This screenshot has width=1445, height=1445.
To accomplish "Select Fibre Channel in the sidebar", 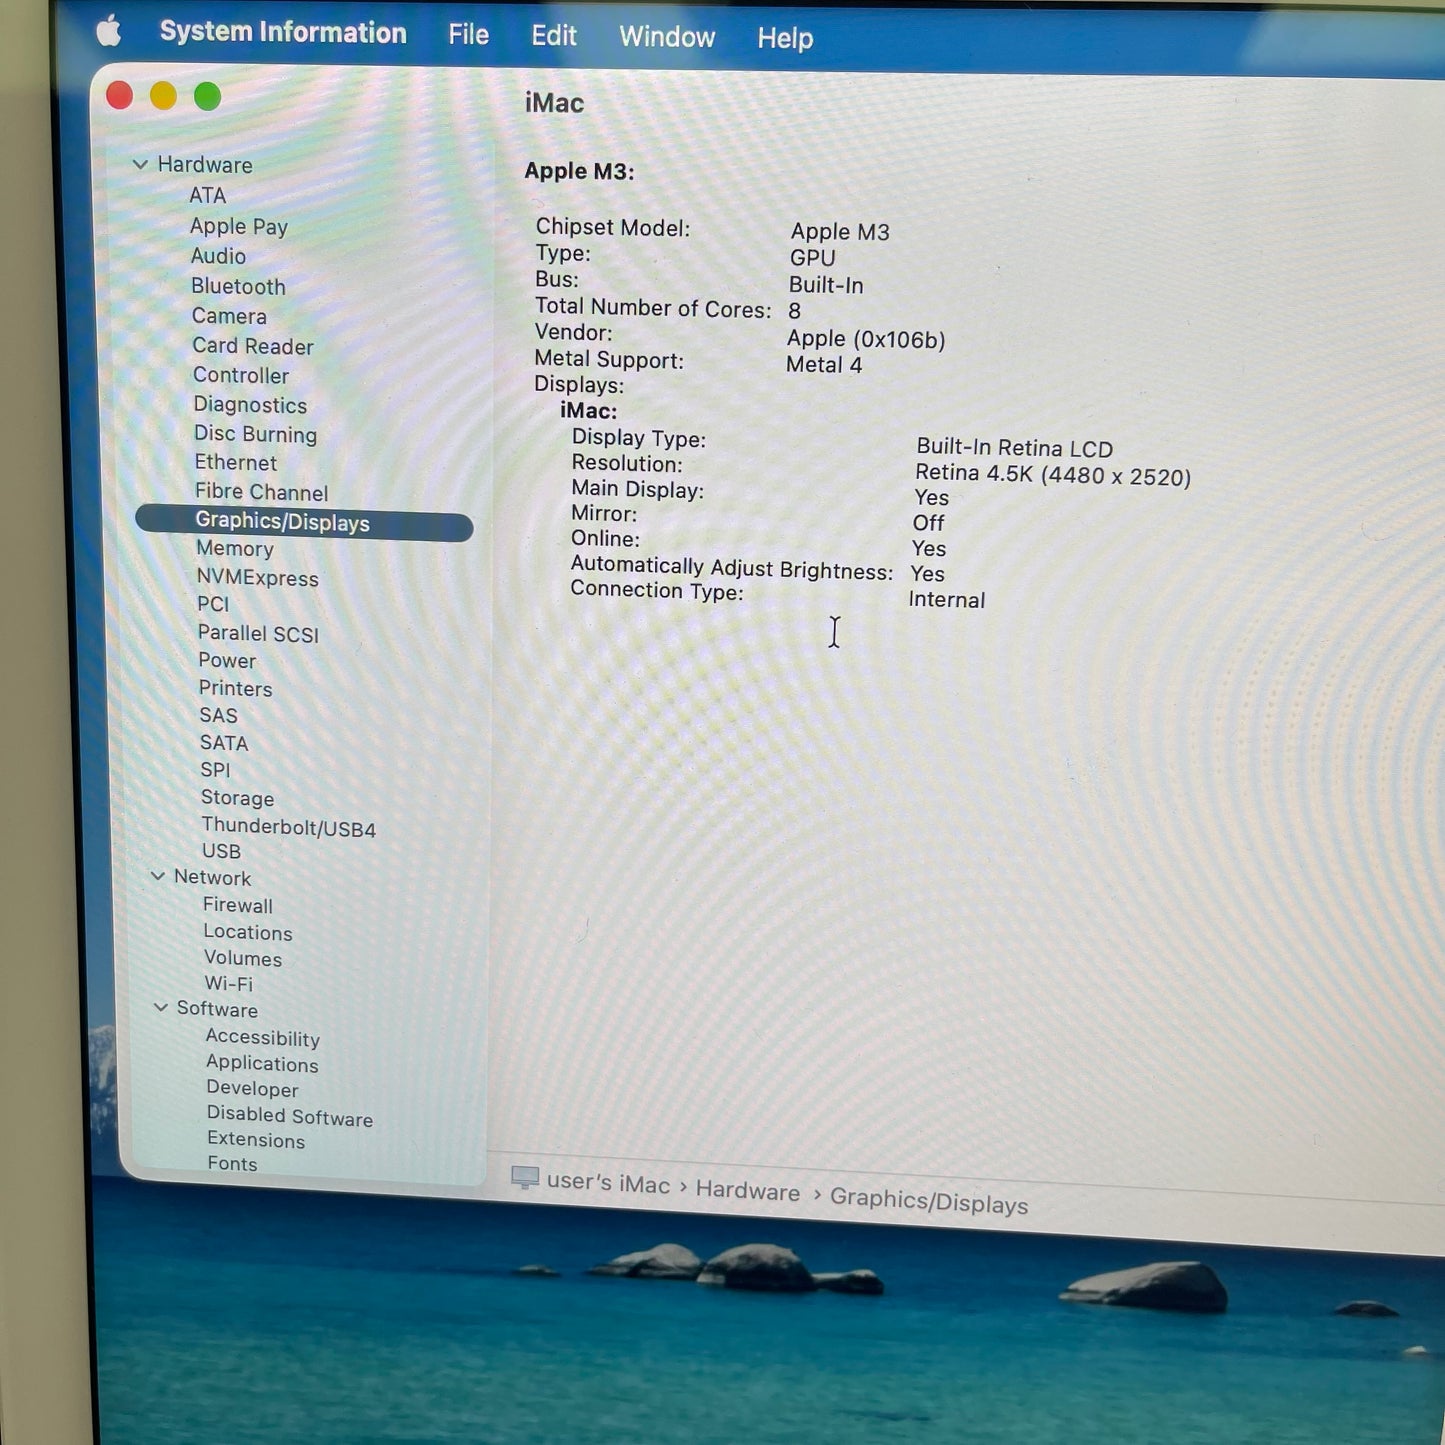I will (x=261, y=492).
